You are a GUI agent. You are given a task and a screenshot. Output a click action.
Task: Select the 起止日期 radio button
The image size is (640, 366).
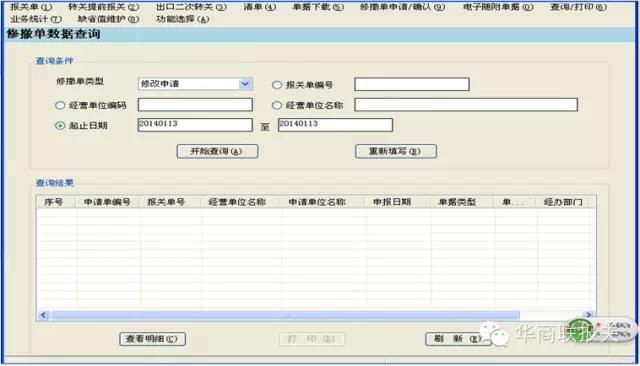pyautogui.click(x=60, y=126)
